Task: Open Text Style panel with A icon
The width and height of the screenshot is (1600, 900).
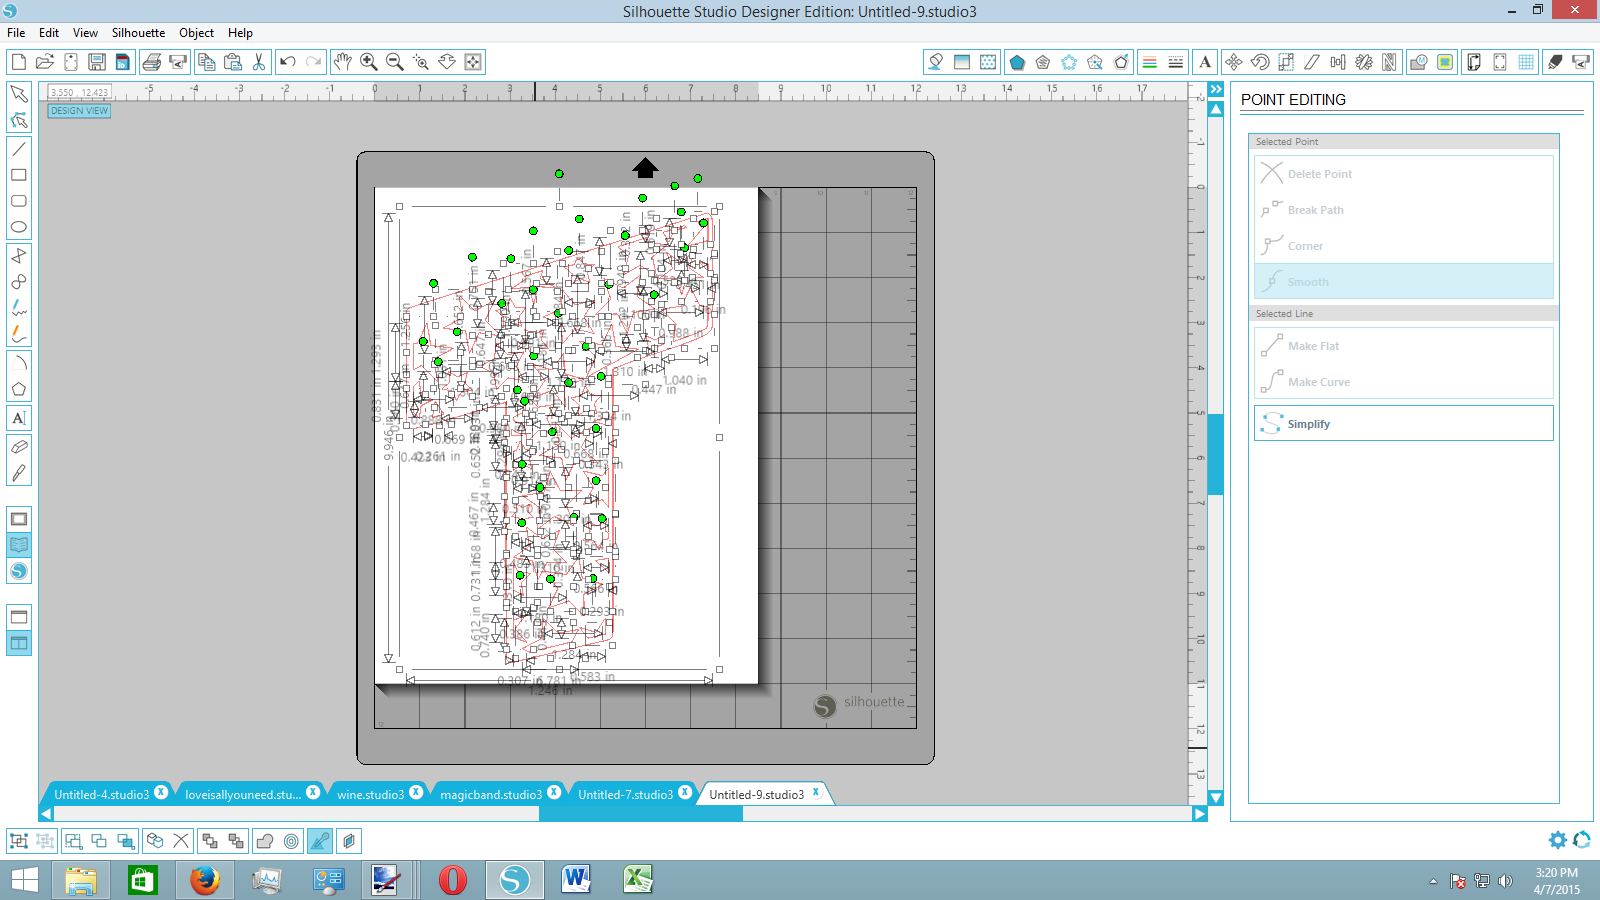Action: (1205, 62)
